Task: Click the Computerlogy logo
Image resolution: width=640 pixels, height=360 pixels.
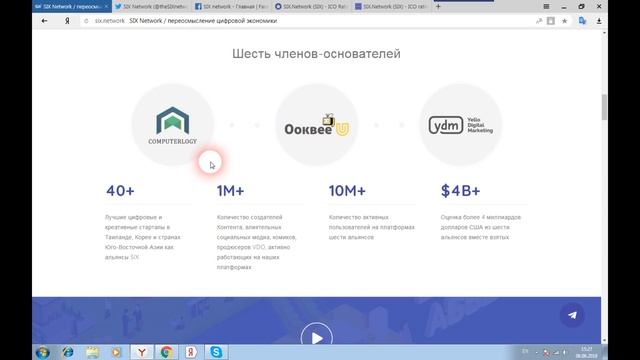Action: (173, 125)
